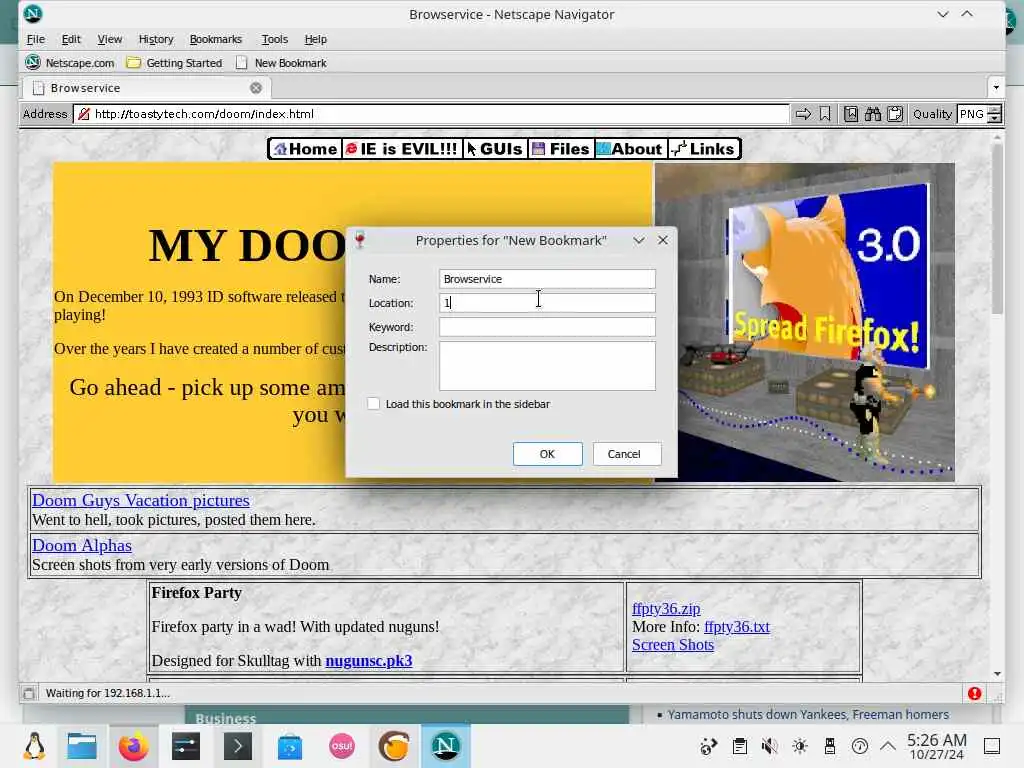Click the bookmark Location field
The image size is (1024, 768).
point(547,303)
